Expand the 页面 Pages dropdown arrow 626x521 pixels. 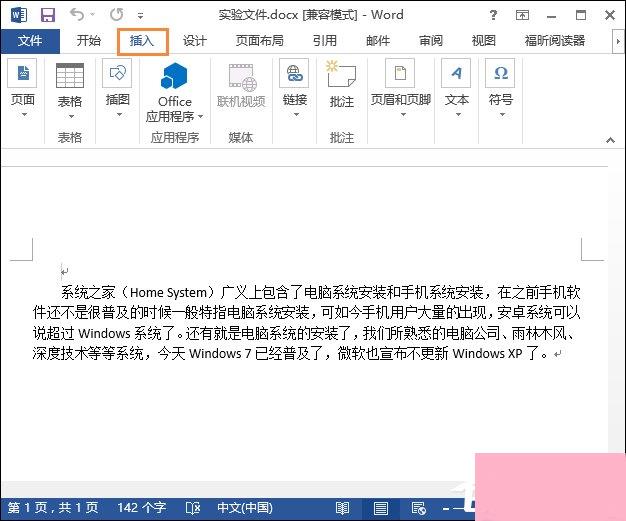pyautogui.click(x=24, y=115)
